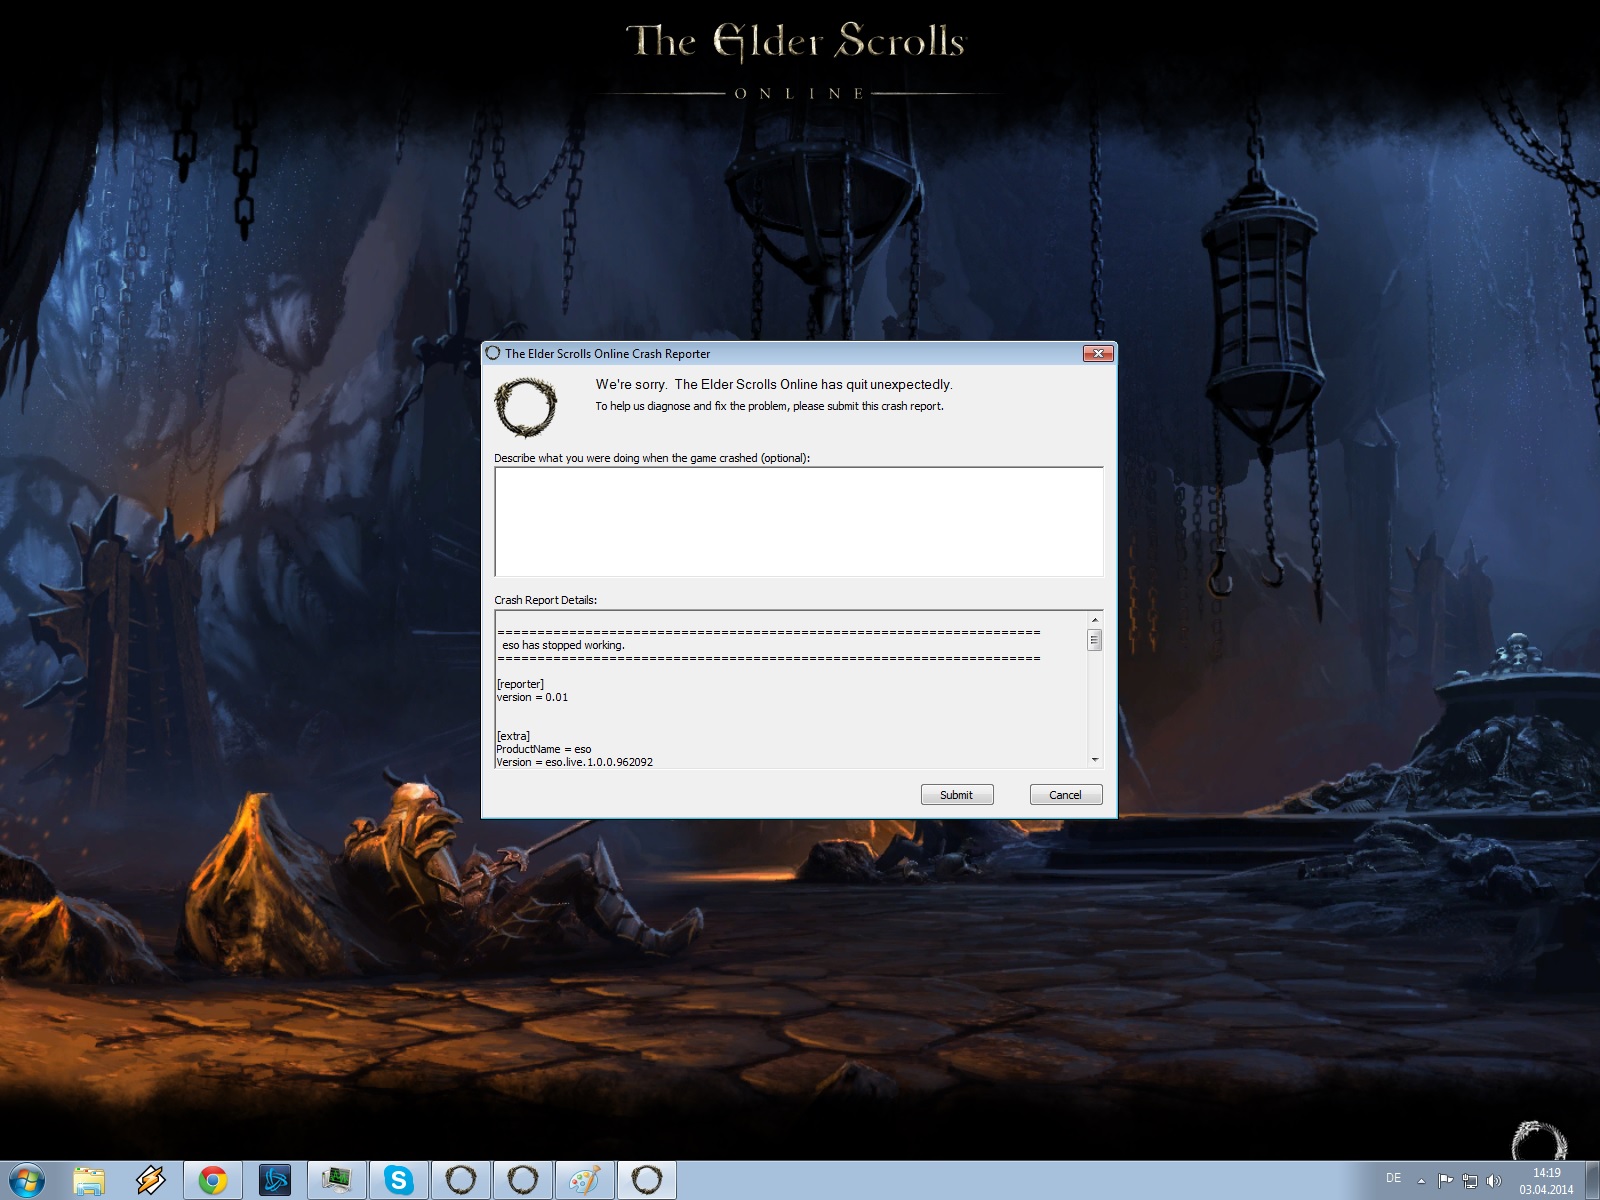This screenshot has height=1200, width=1600.
Task: Close the Crash Reporter window
Action: [x=1098, y=353]
